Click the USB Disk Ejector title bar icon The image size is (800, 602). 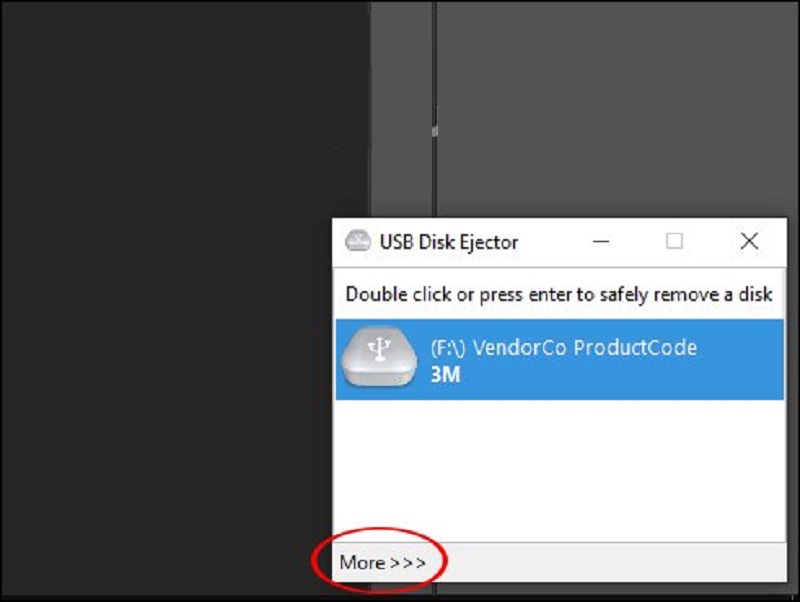tap(358, 241)
